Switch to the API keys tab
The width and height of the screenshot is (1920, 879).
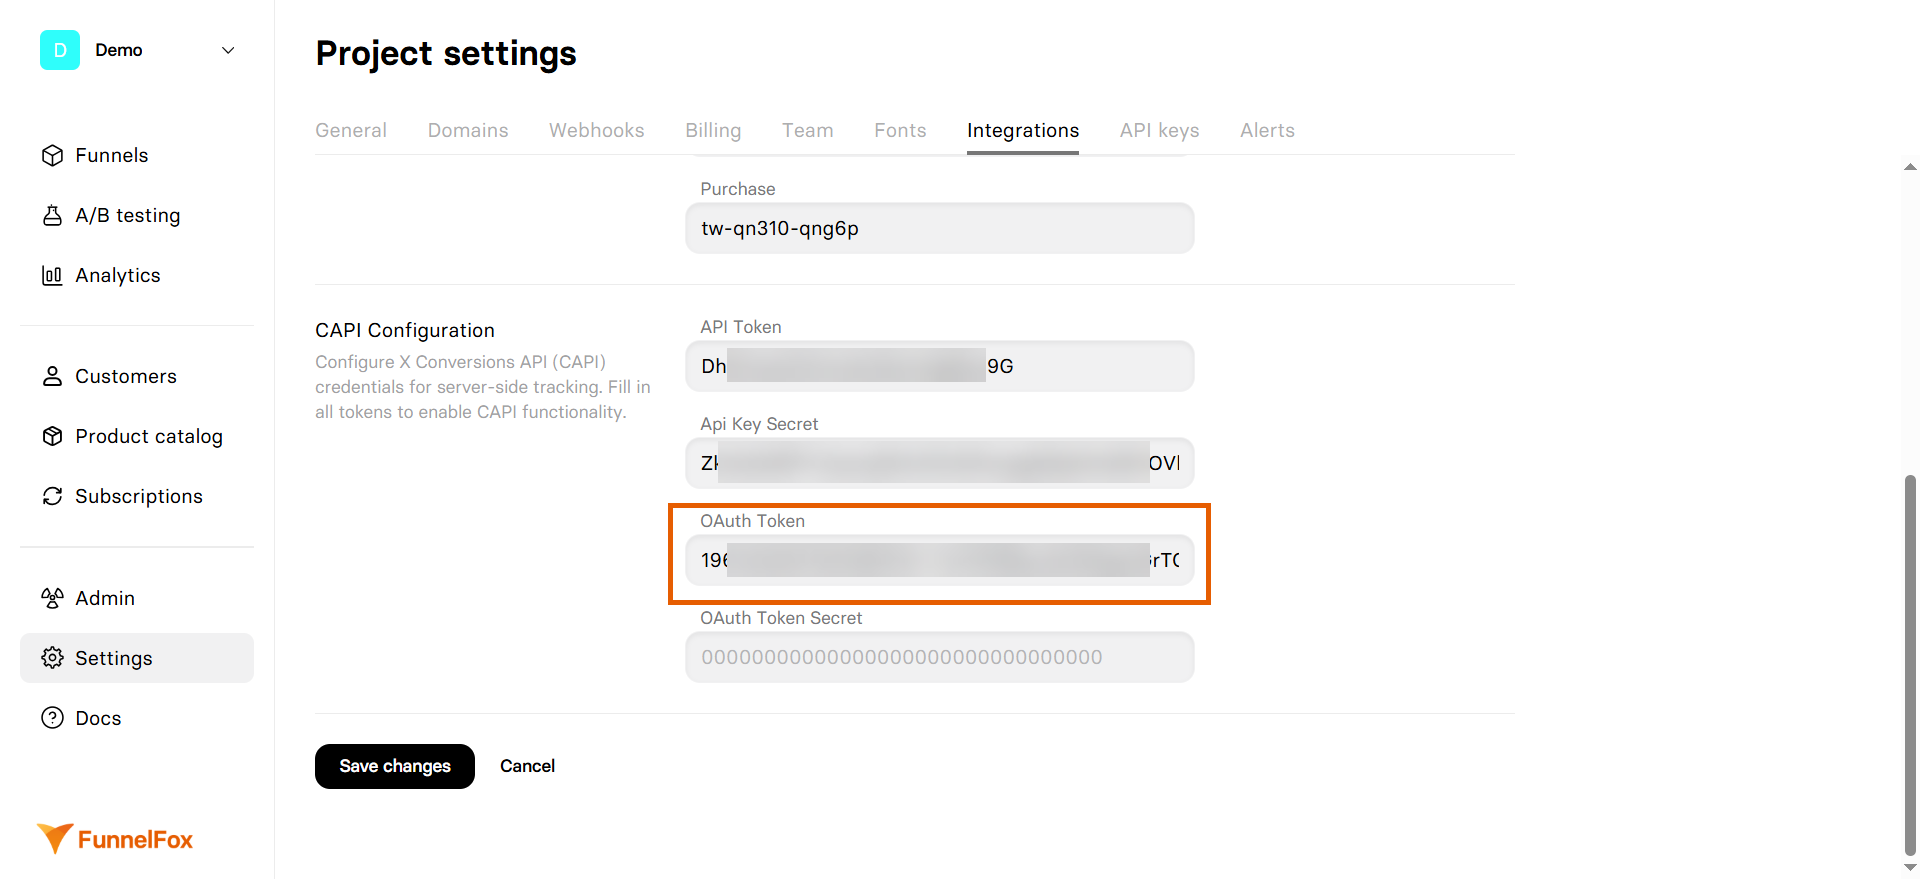(1159, 130)
